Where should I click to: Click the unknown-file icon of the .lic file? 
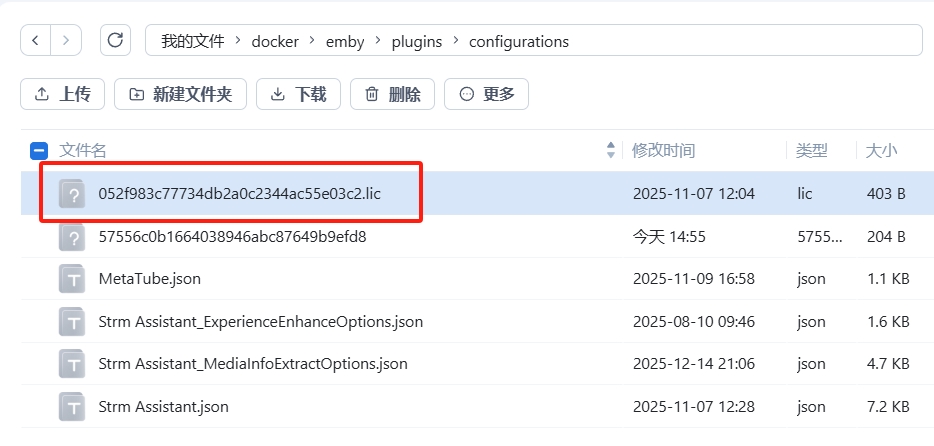click(x=71, y=194)
